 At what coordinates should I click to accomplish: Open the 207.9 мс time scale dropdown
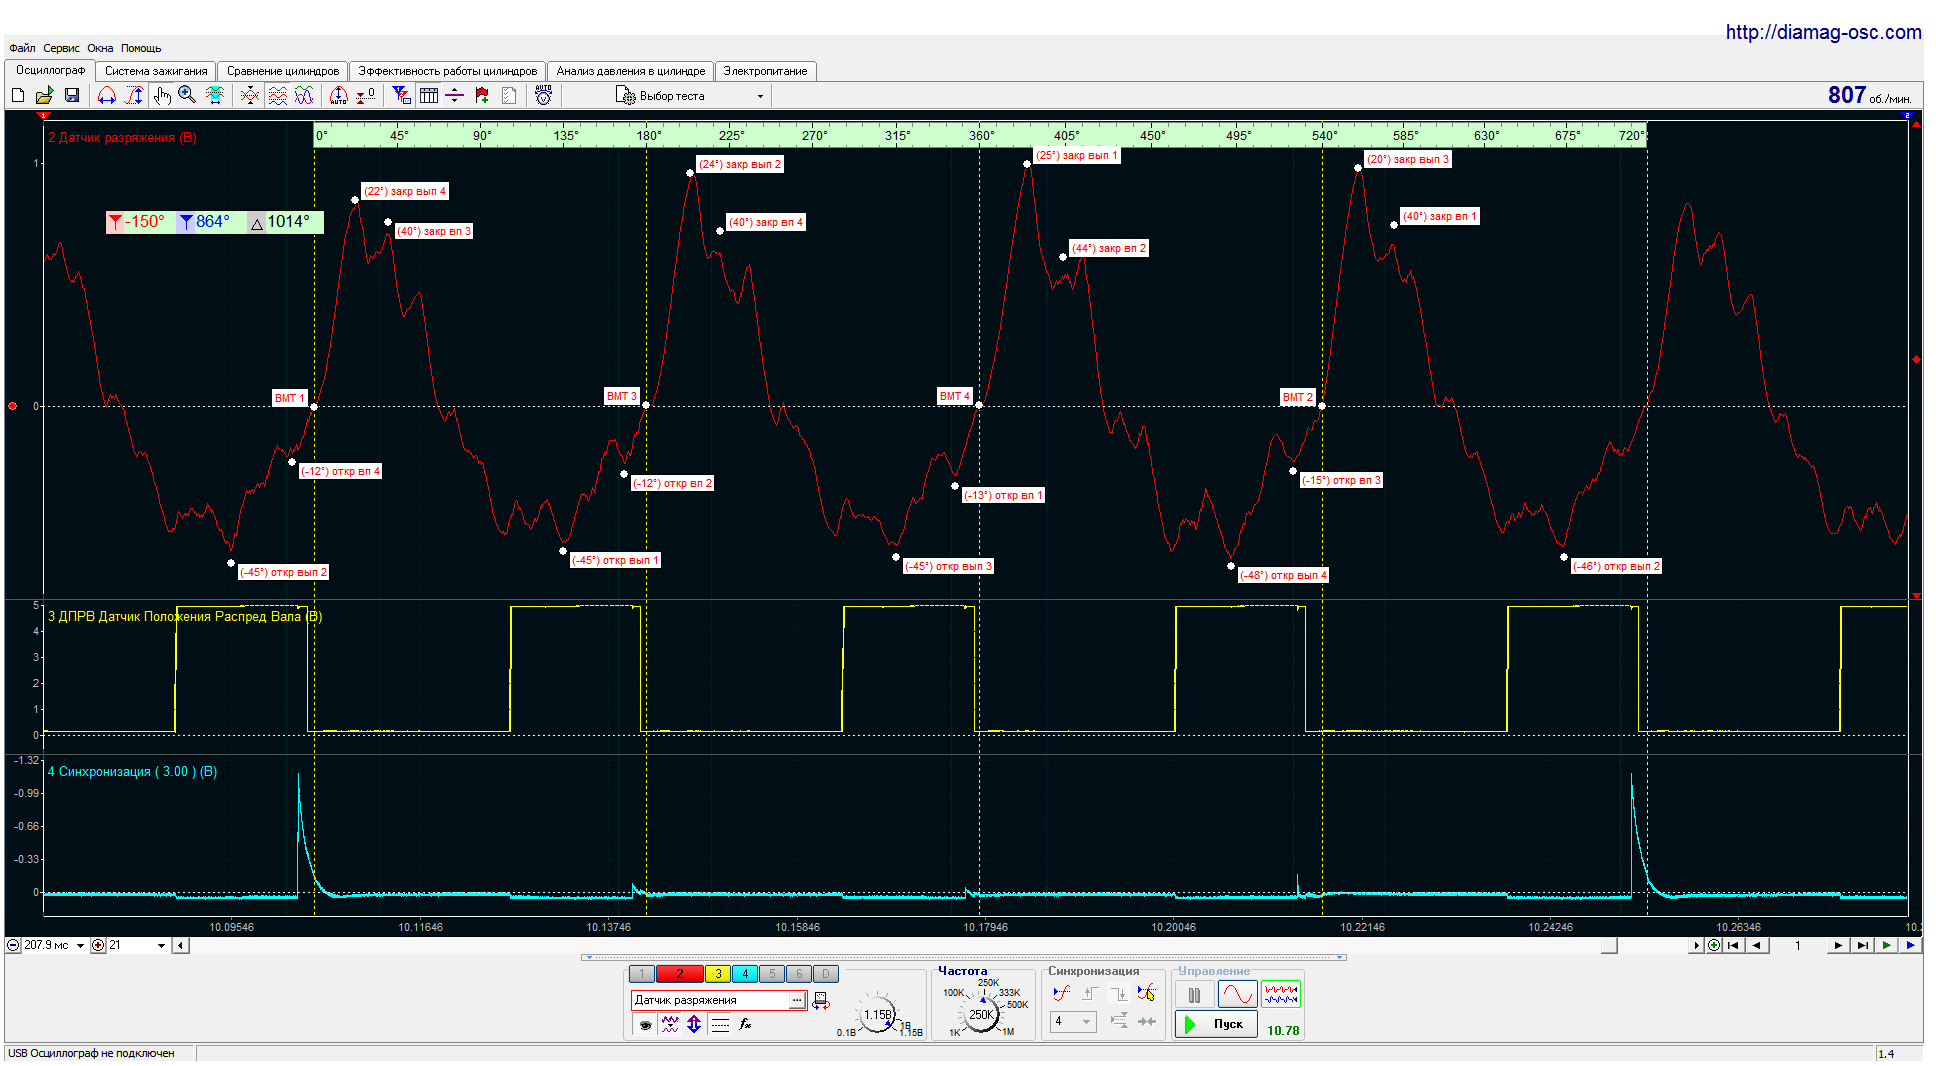click(x=81, y=945)
